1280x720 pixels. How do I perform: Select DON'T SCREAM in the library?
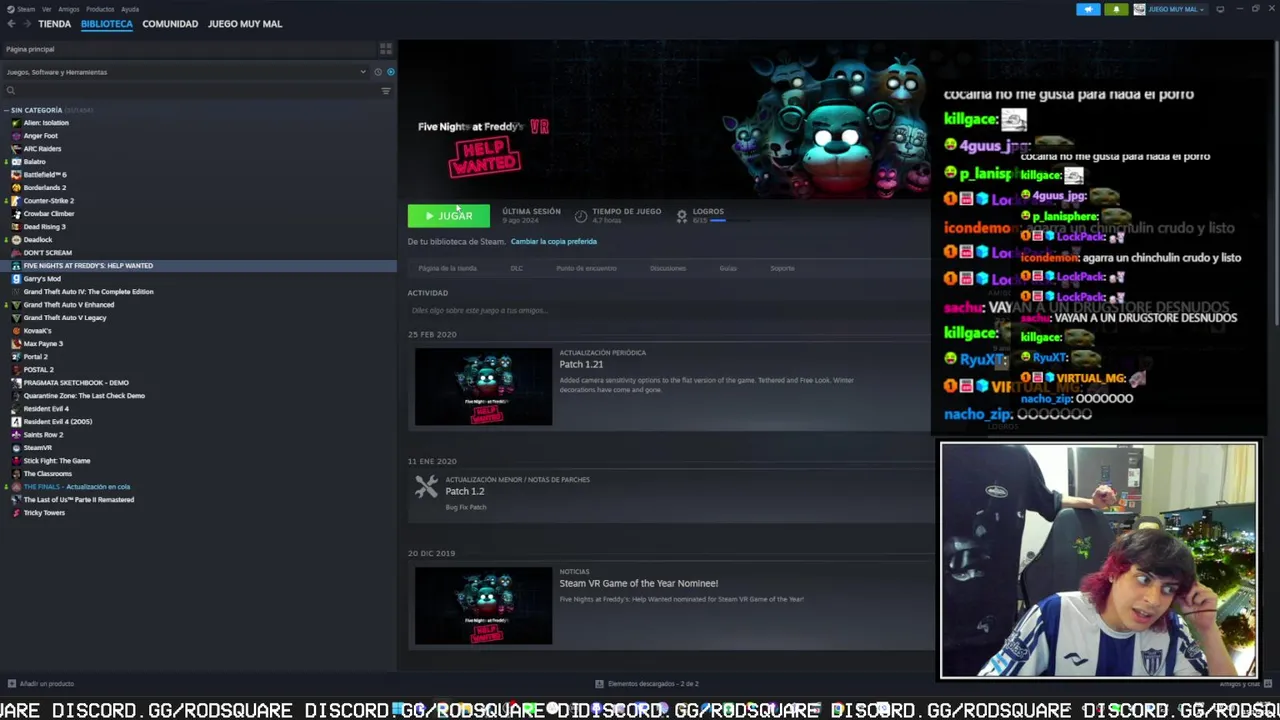47,253
